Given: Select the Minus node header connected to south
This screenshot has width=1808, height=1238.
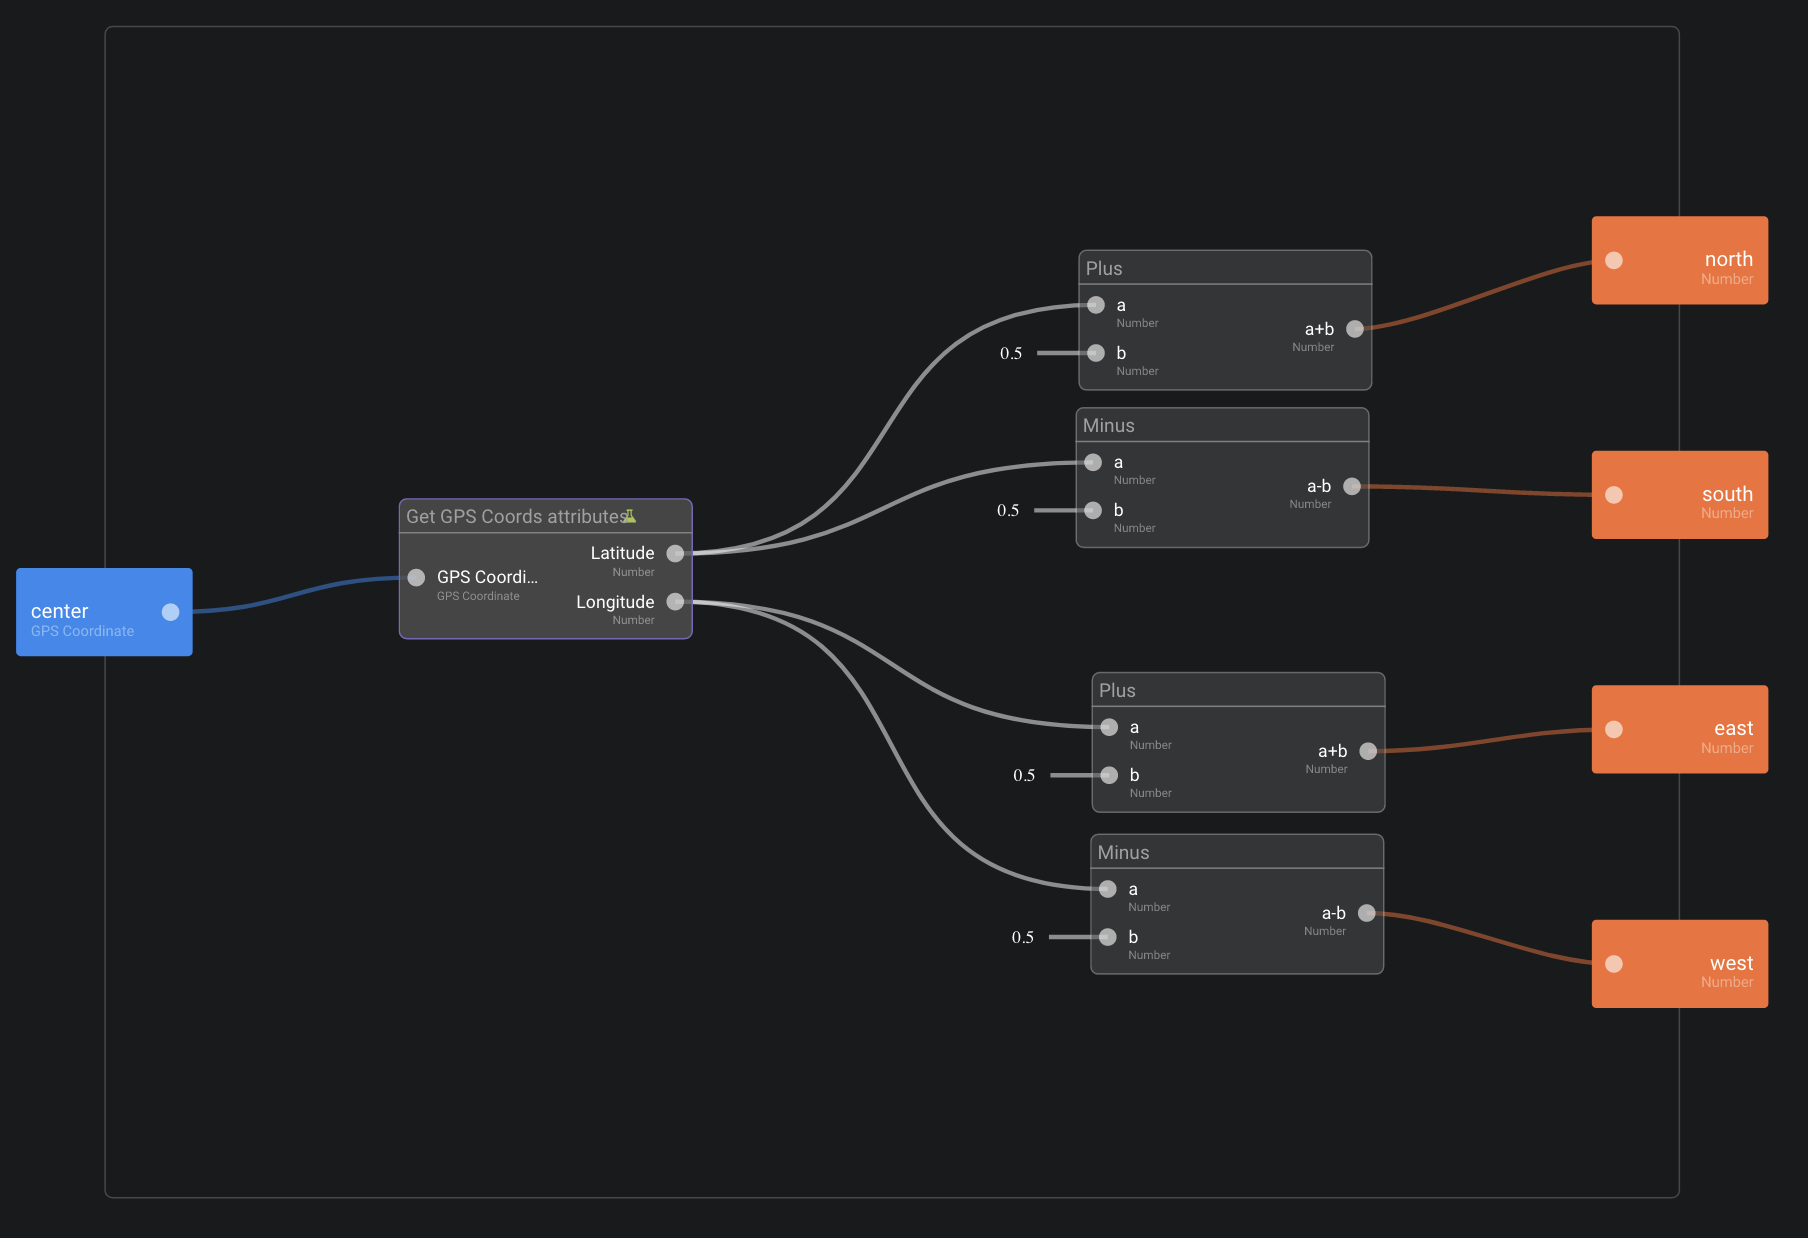Looking at the screenshot, I should pos(1221,426).
